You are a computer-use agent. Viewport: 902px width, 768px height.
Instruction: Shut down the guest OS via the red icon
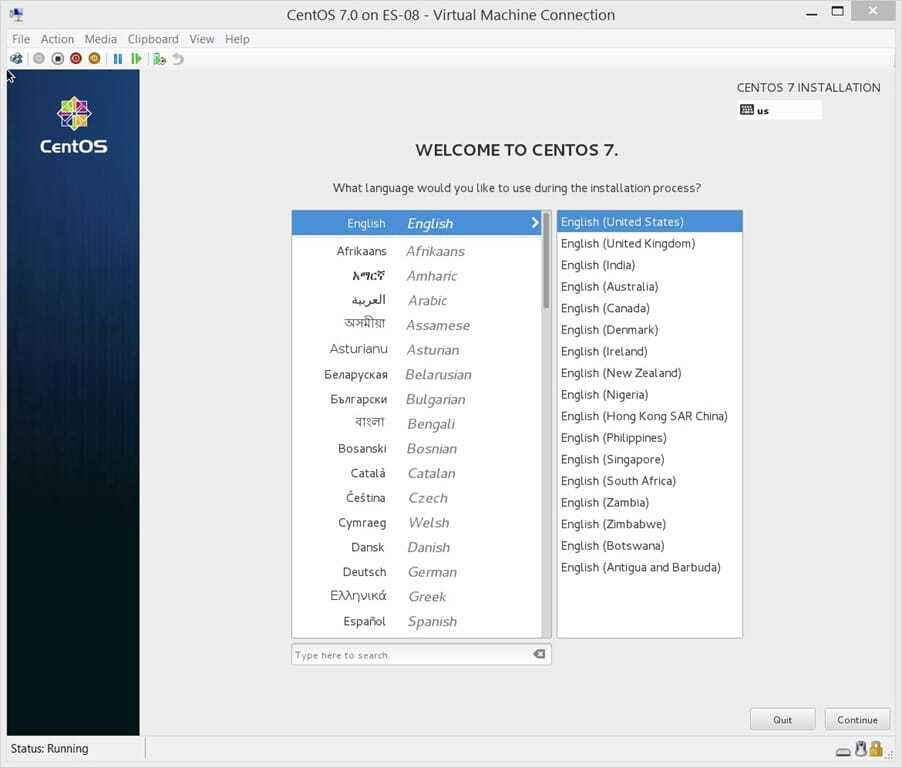click(x=75, y=58)
